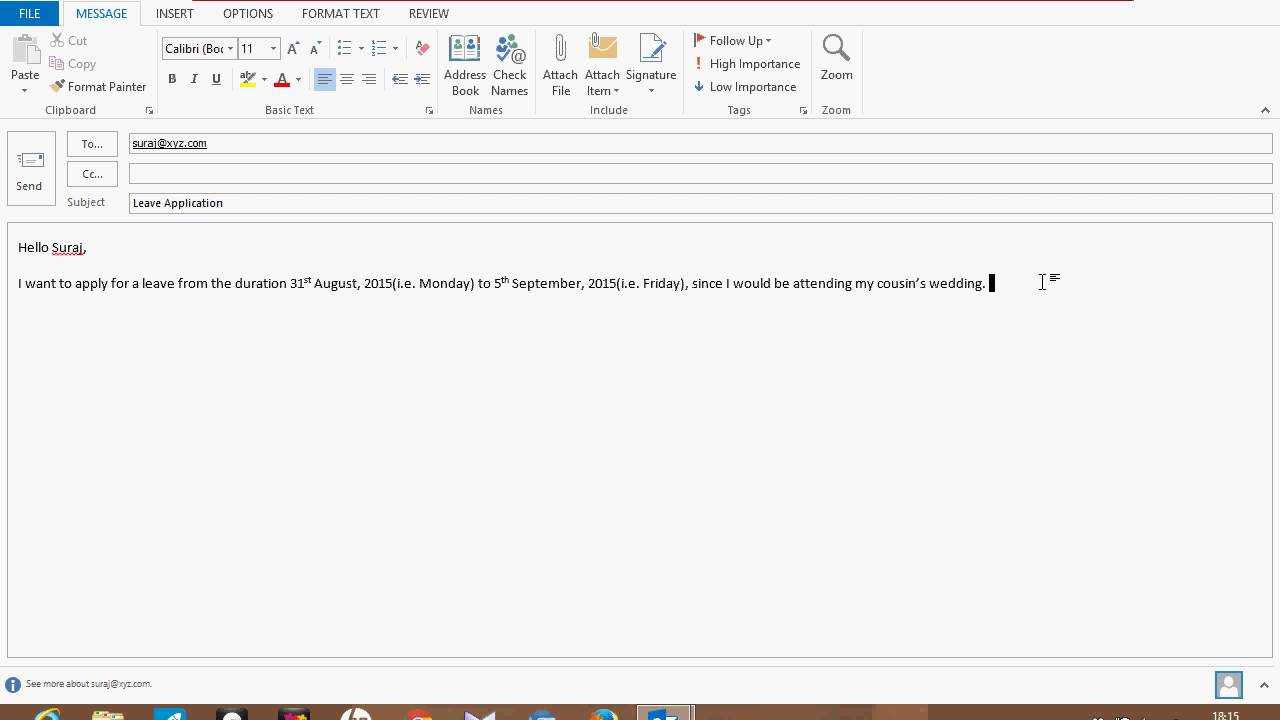Open the font color dropdown arrow
This screenshot has height=720, width=1280.
(x=296, y=79)
